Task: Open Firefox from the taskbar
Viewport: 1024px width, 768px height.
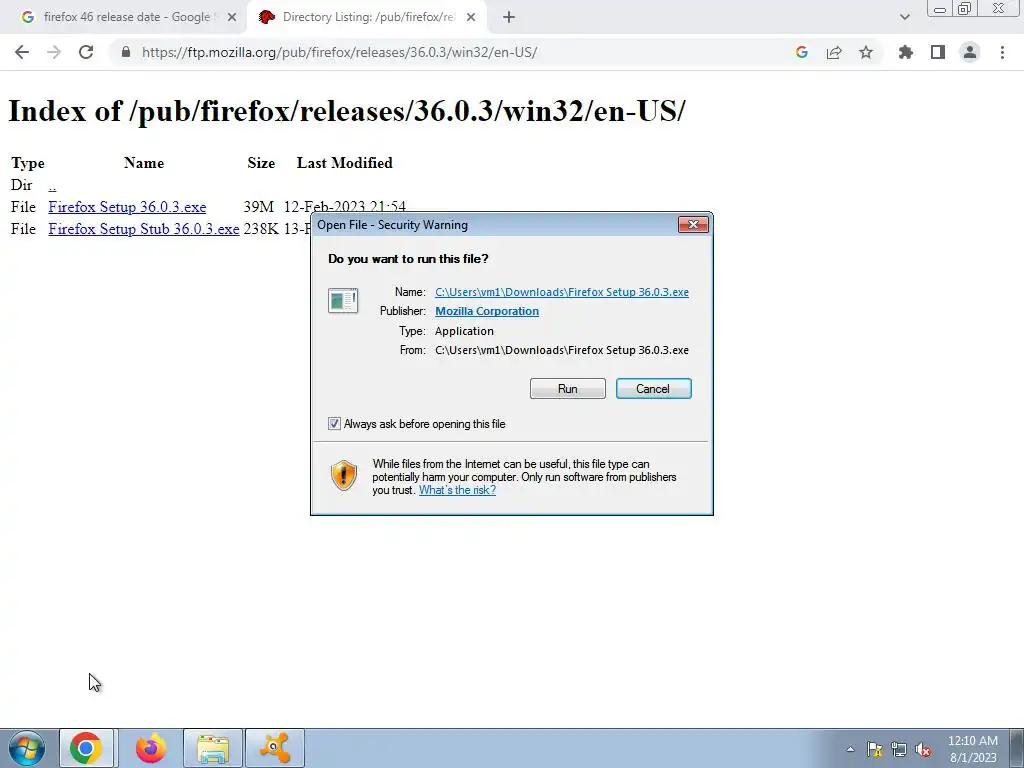Action: point(151,748)
